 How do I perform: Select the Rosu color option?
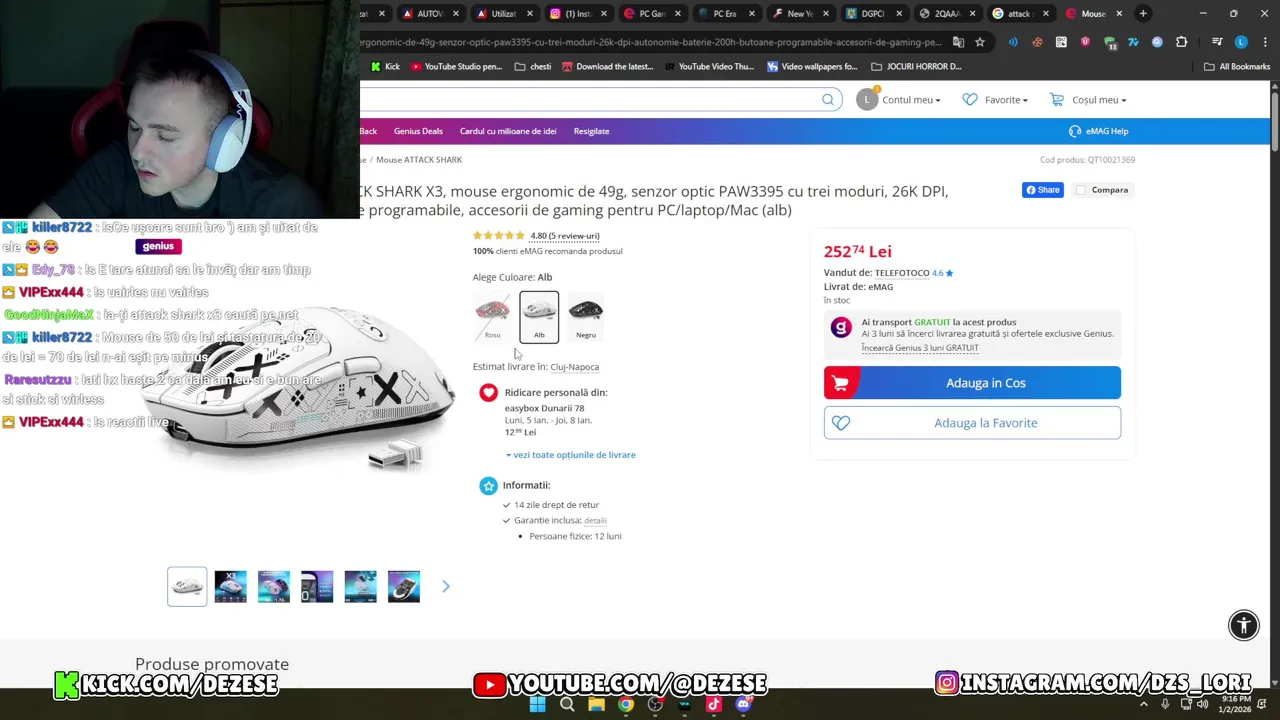pos(492,317)
